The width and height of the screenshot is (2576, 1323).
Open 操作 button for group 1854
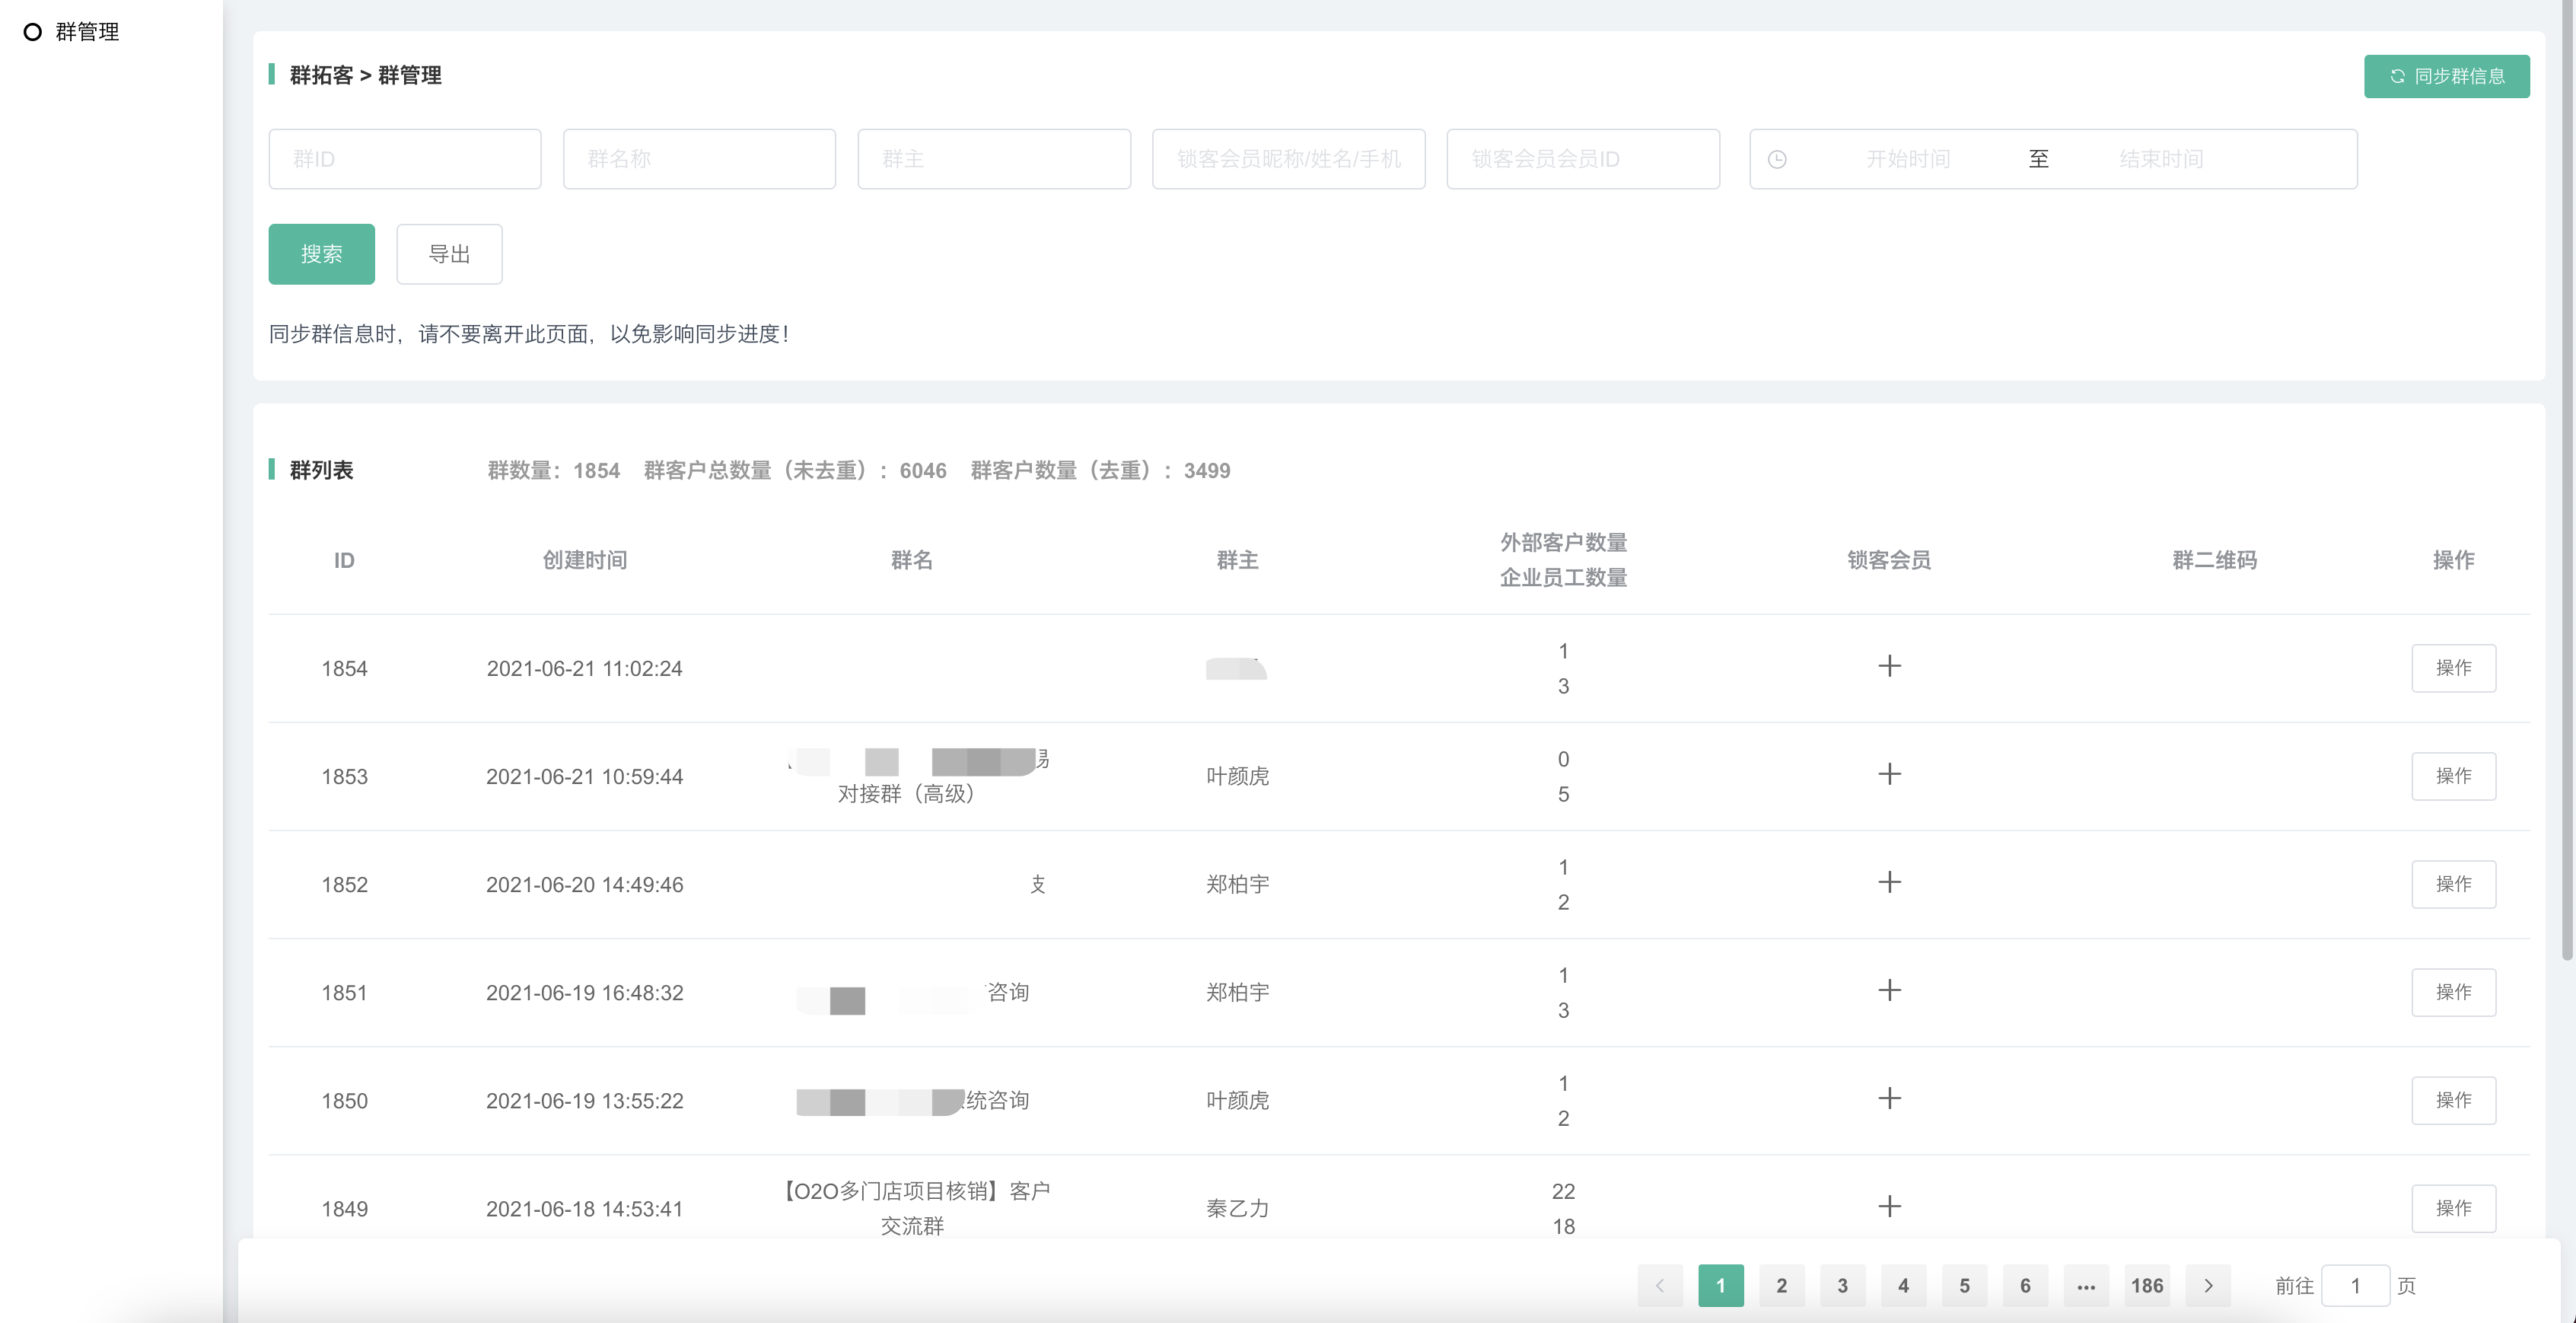tap(2453, 668)
